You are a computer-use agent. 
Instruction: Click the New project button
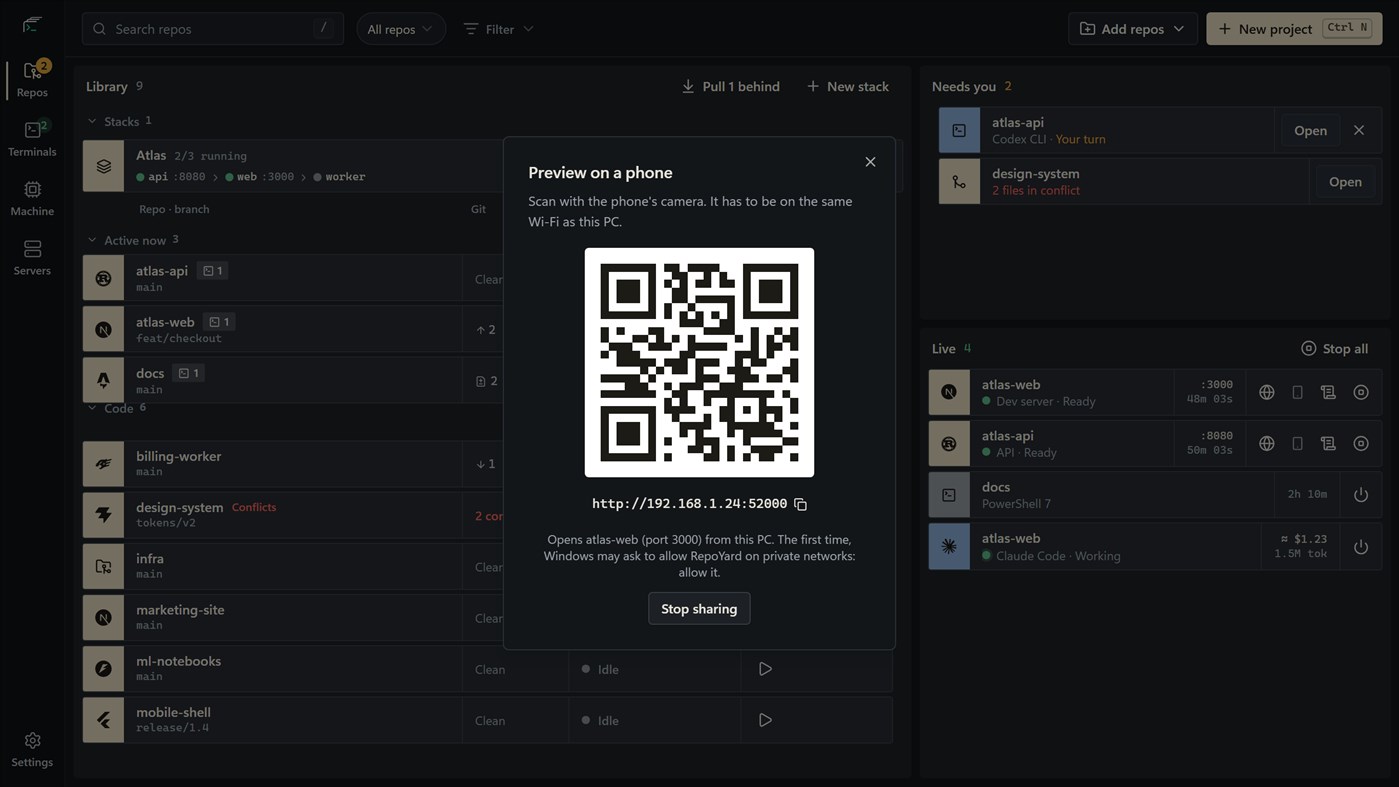pos(1294,29)
